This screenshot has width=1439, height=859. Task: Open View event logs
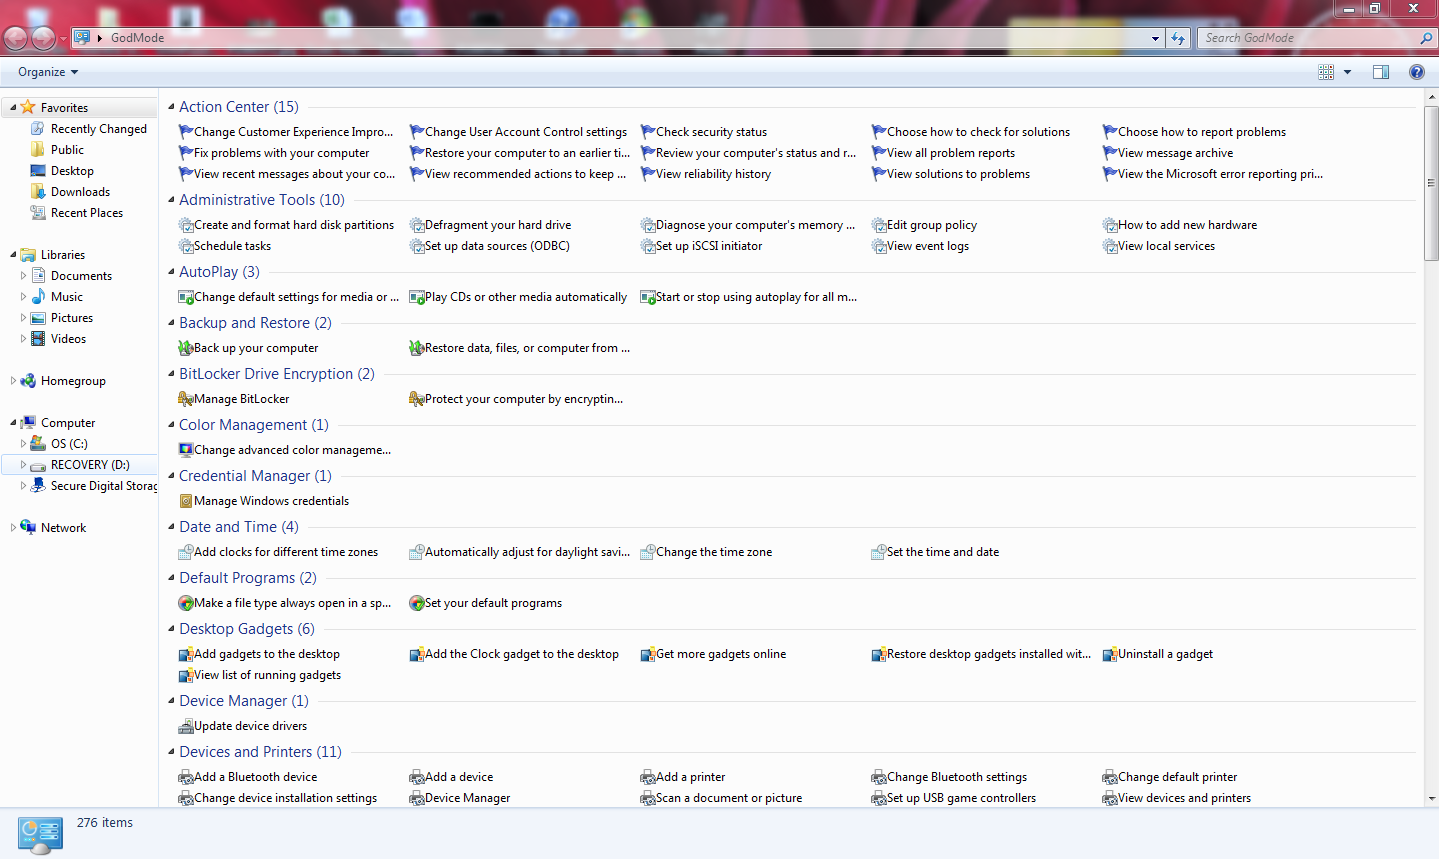click(x=928, y=246)
